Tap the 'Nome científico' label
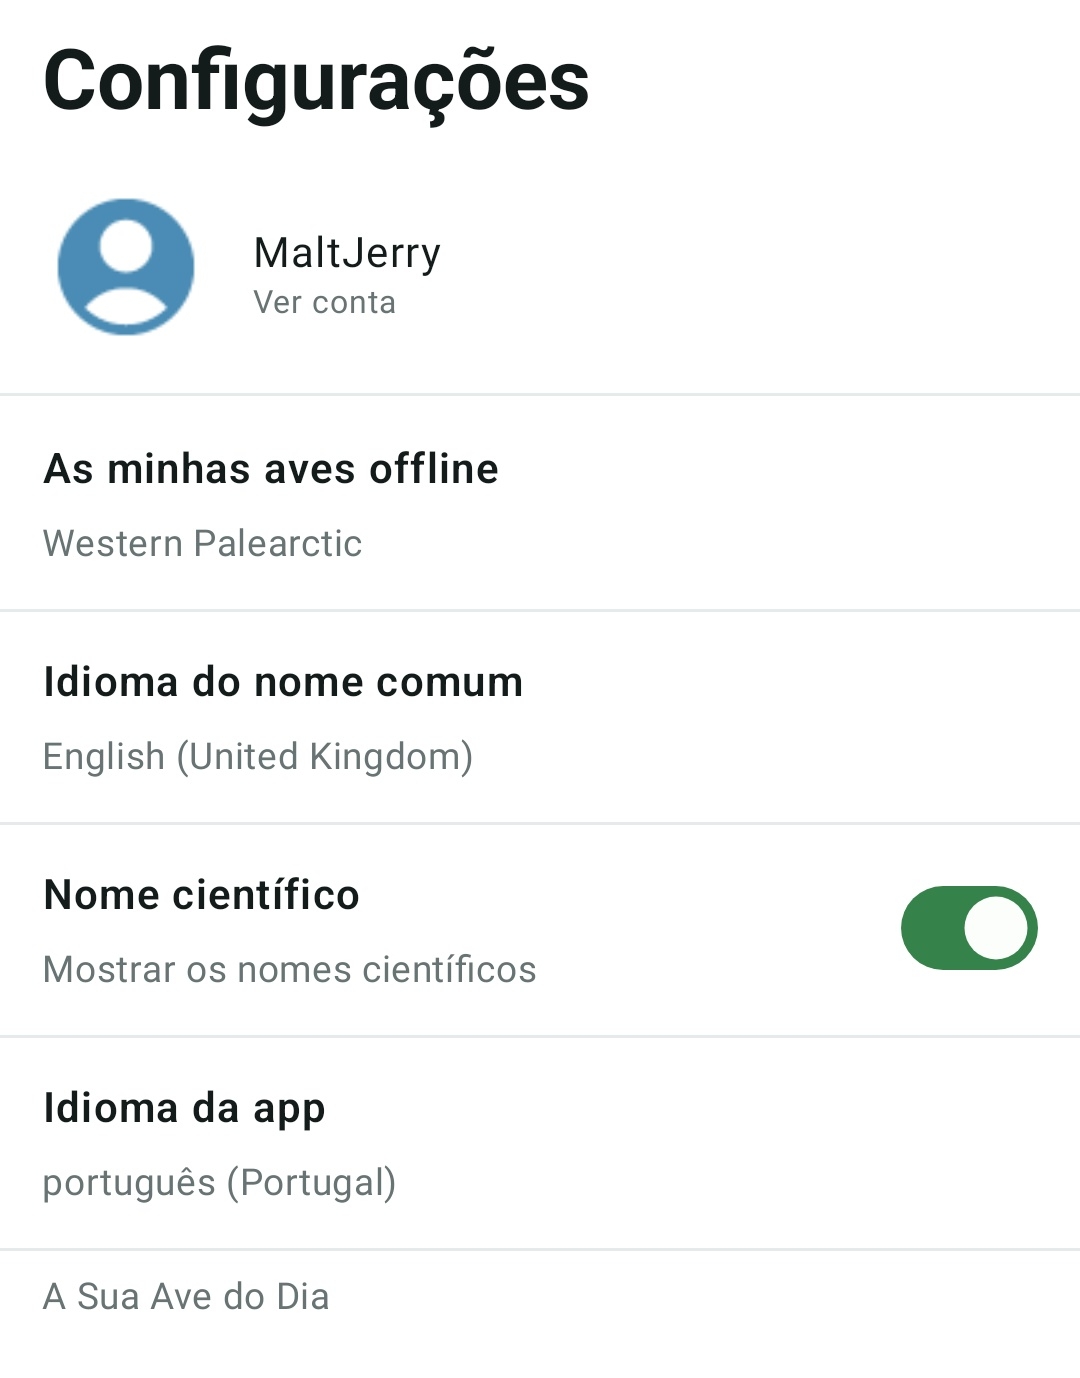Image resolution: width=1080 pixels, height=1378 pixels. coord(201,895)
